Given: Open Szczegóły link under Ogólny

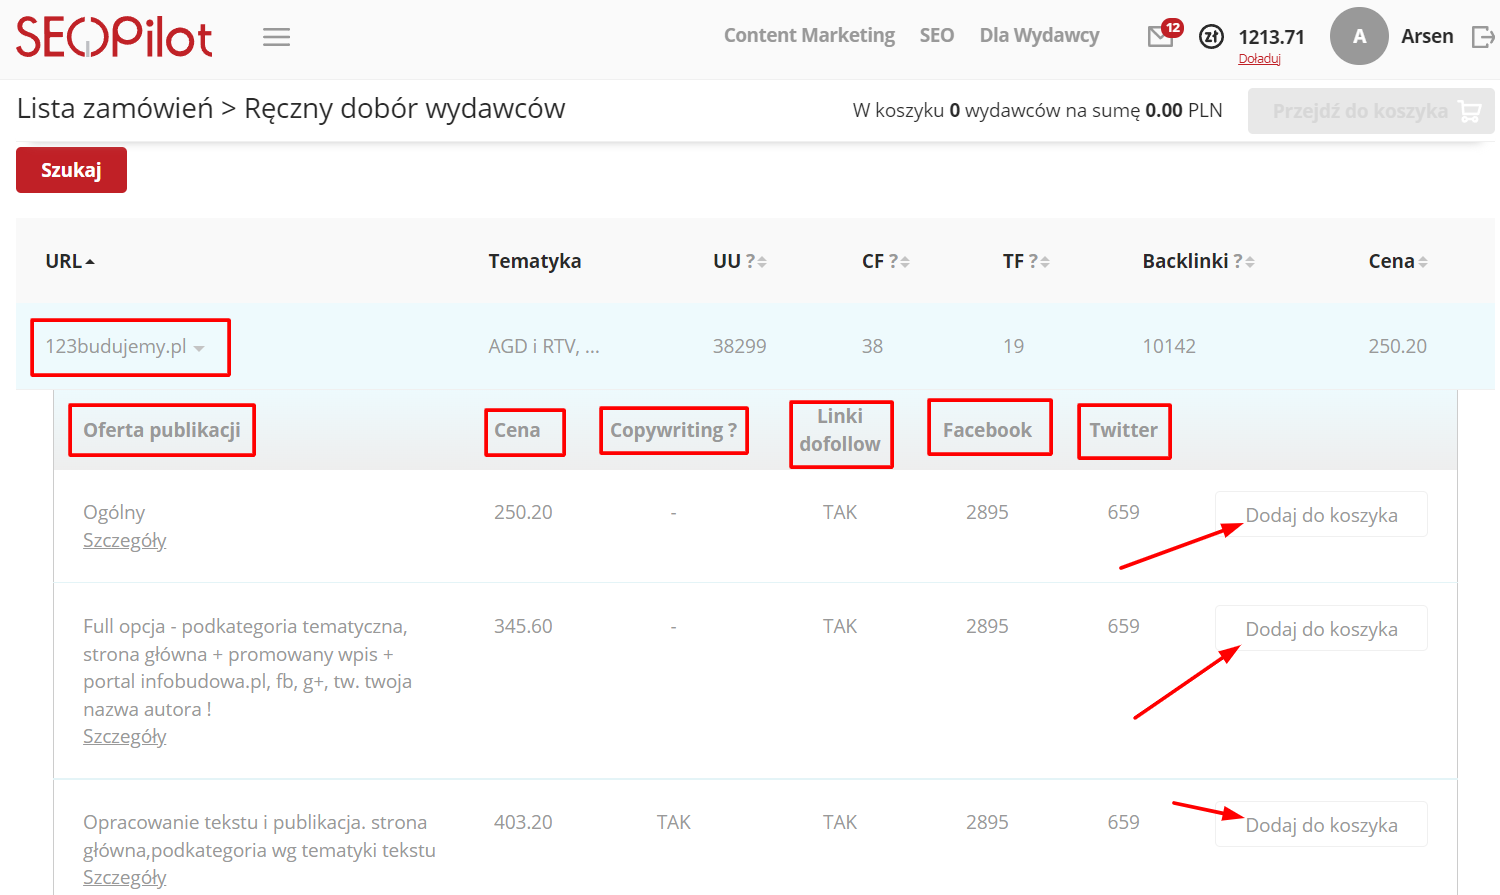Looking at the screenshot, I should point(124,541).
